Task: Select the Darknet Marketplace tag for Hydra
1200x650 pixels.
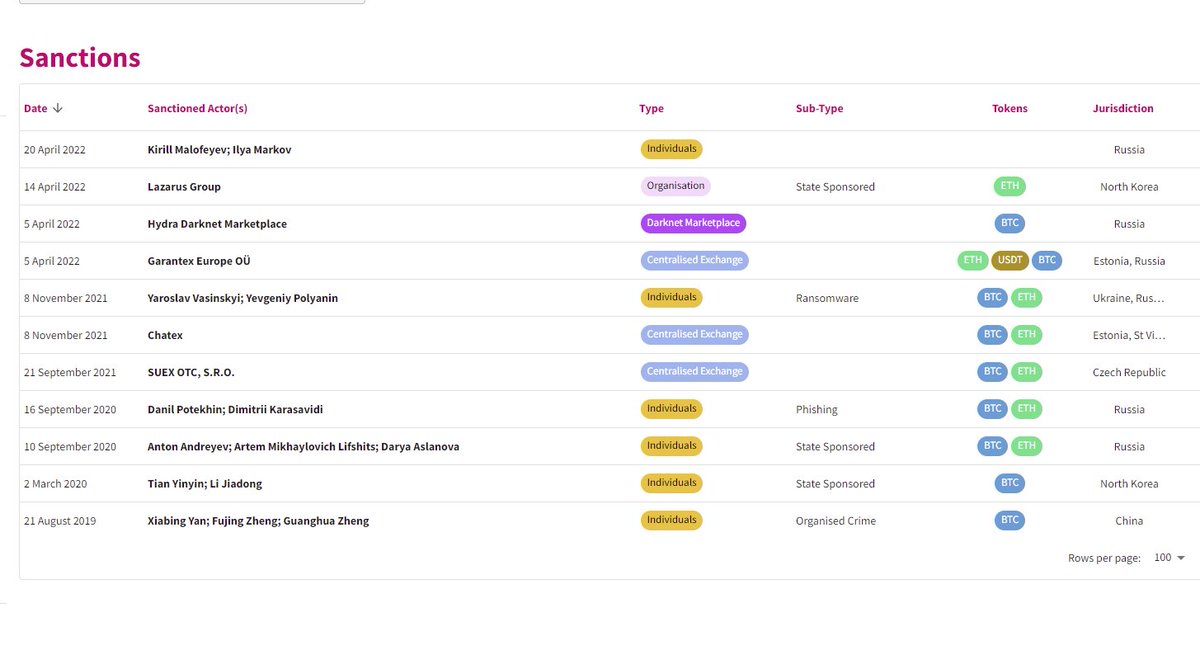Action: pyautogui.click(x=693, y=223)
